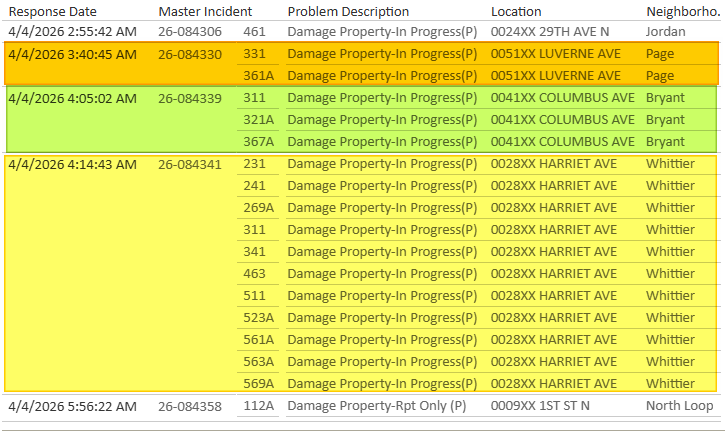Screen dimensions: 725x431
Task: Select Damage Property-Rpt Only (P) description
Action: pyautogui.click(x=376, y=406)
